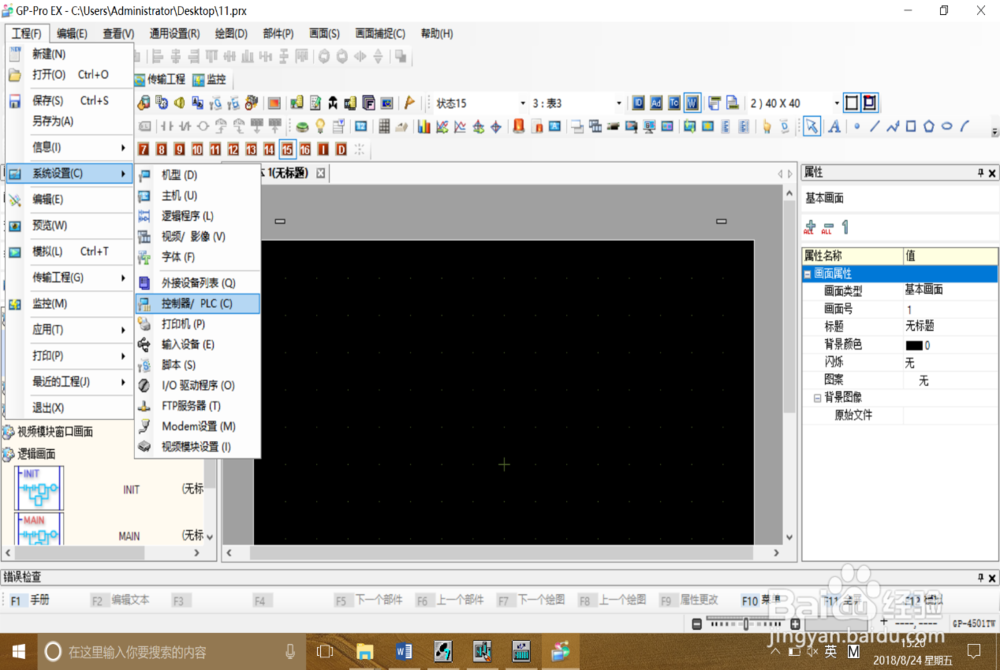Open File Explorer from the taskbar
Image resolution: width=1000 pixels, height=670 pixels.
(x=365, y=652)
